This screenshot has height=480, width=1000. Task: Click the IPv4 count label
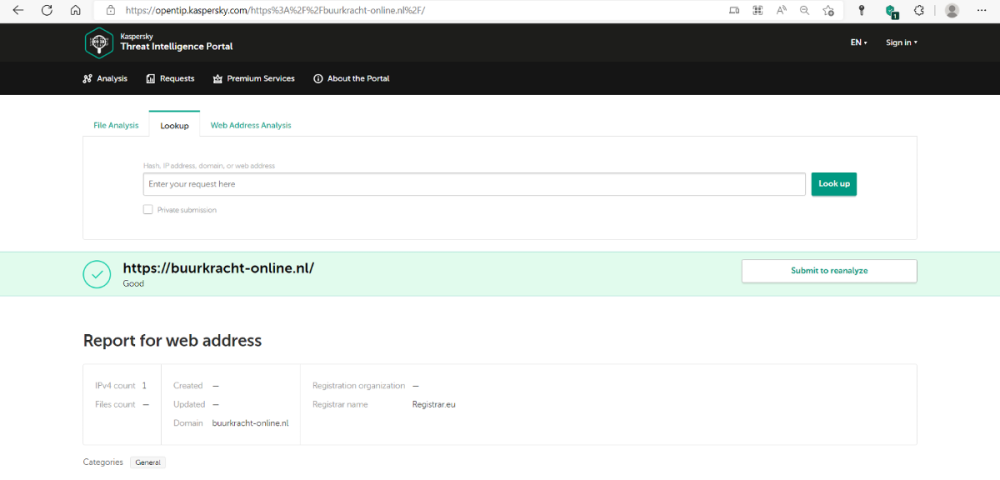pos(115,386)
